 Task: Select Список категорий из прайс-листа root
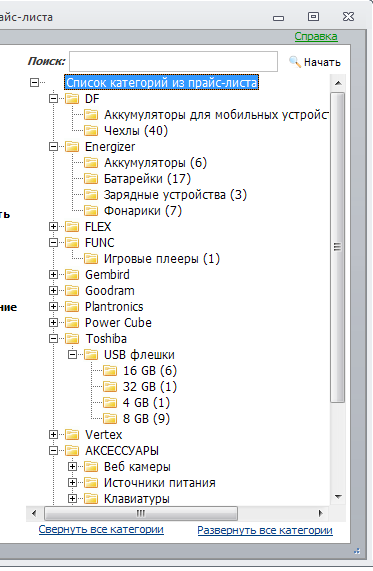(x=162, y=83)
